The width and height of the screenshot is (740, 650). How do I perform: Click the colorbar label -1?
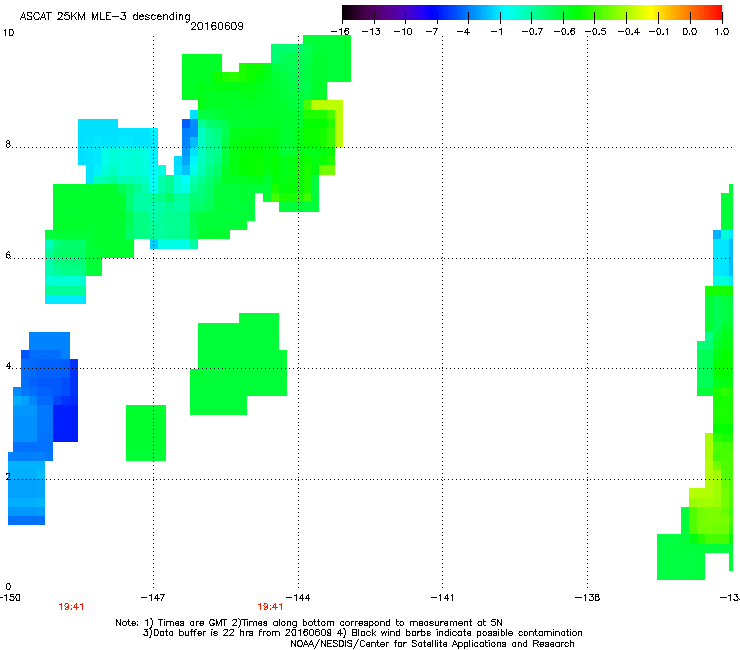pyautogui.click(x=496, y=32)
